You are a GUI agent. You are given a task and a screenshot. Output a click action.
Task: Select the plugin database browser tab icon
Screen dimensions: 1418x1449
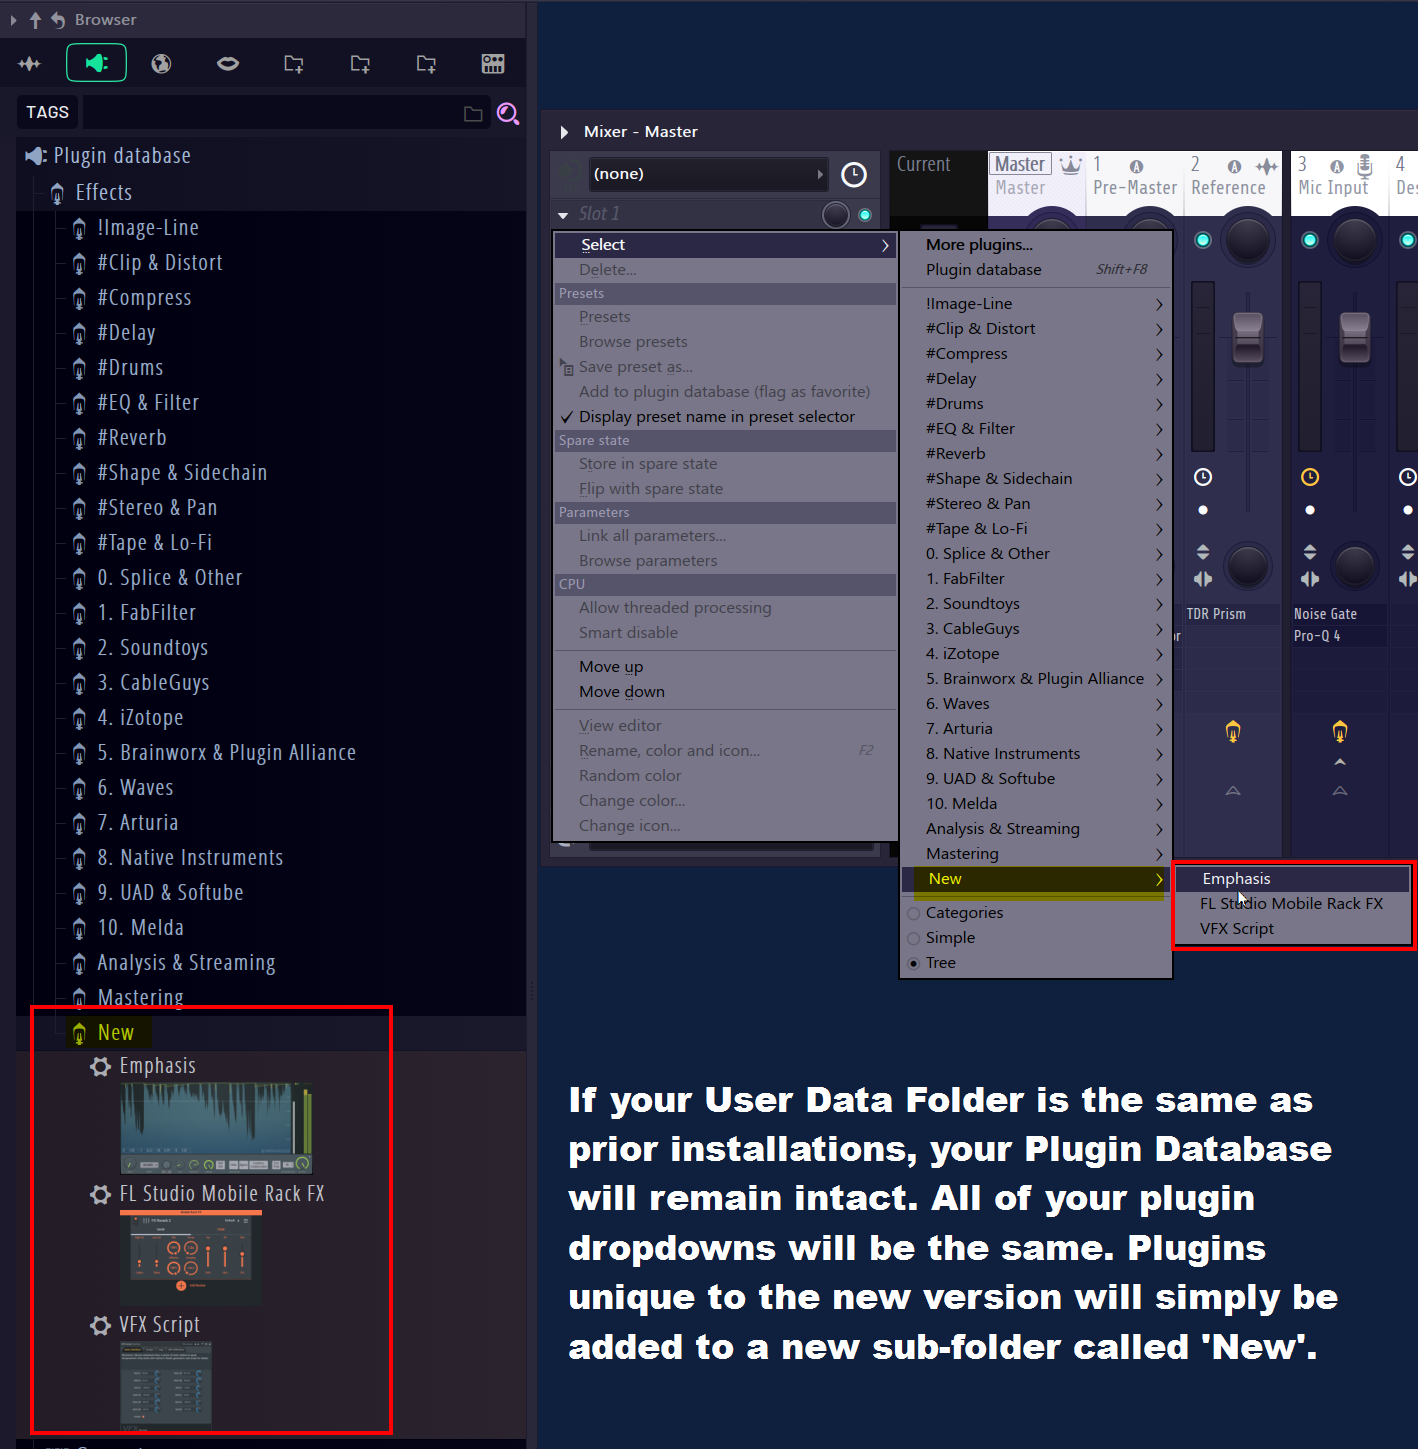[x=96, y=63]
